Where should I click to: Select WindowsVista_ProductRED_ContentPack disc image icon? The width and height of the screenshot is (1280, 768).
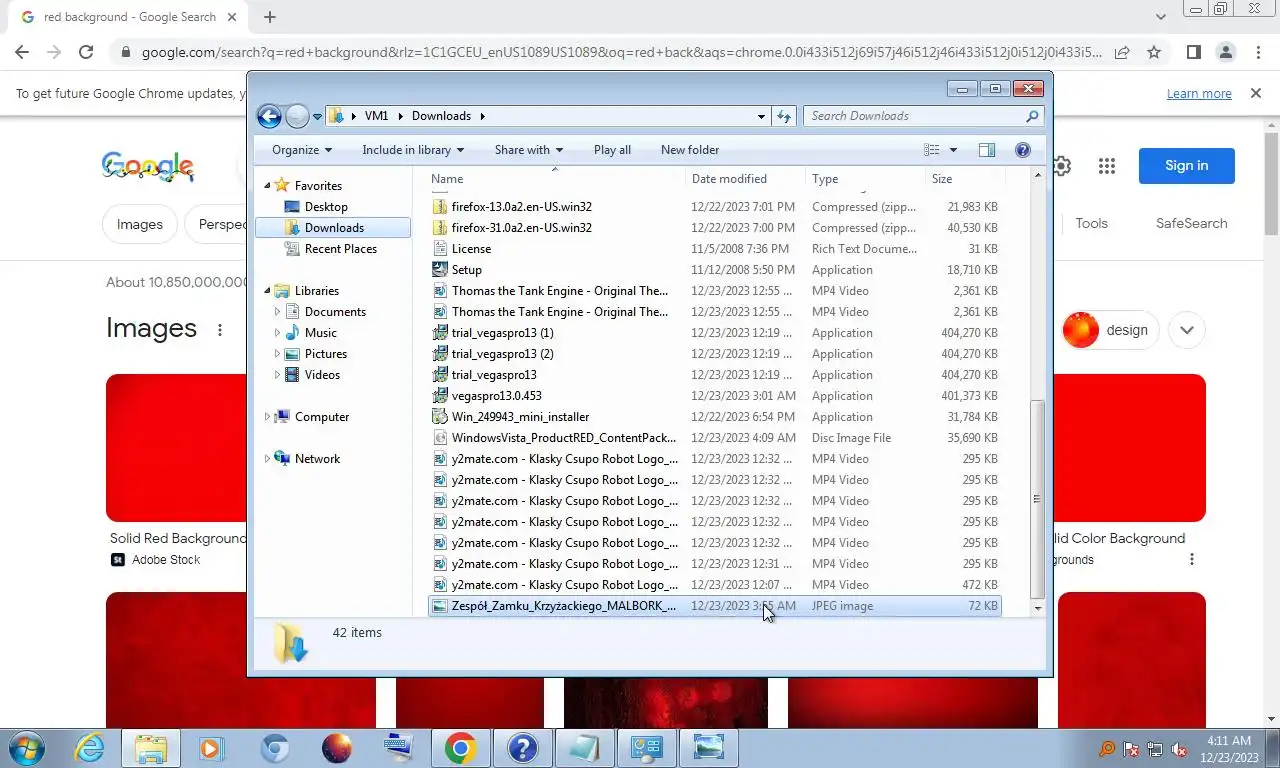pyautogui.click(x=439, y=438)
